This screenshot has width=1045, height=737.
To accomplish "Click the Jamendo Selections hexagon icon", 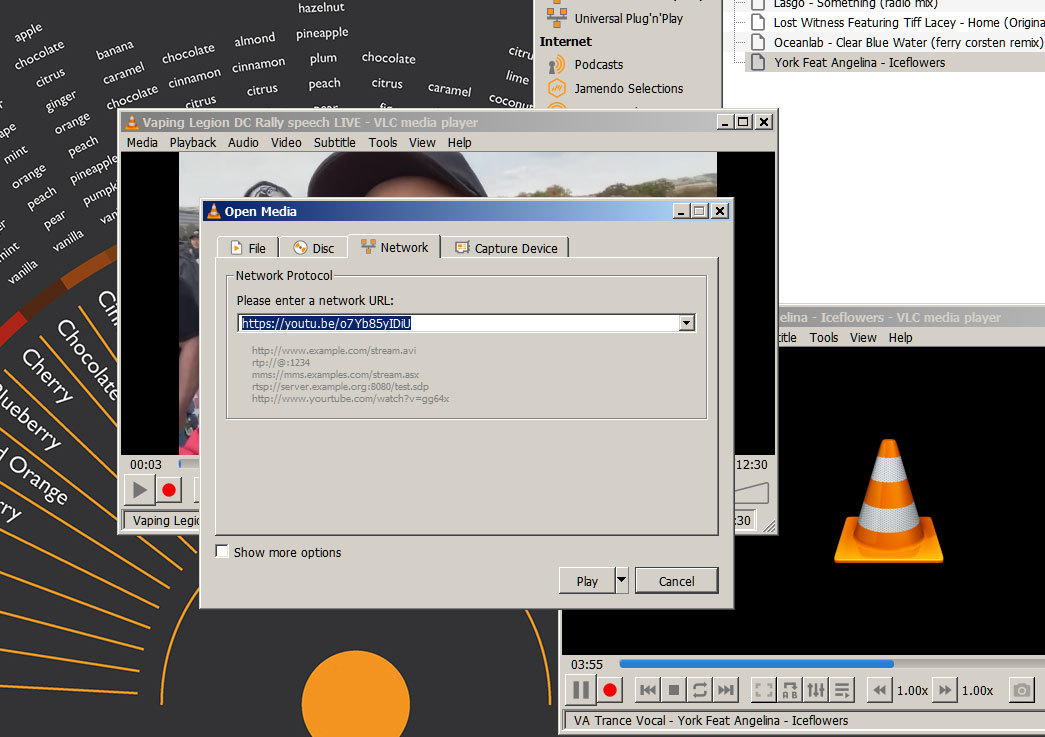I will tap(556, 88).
